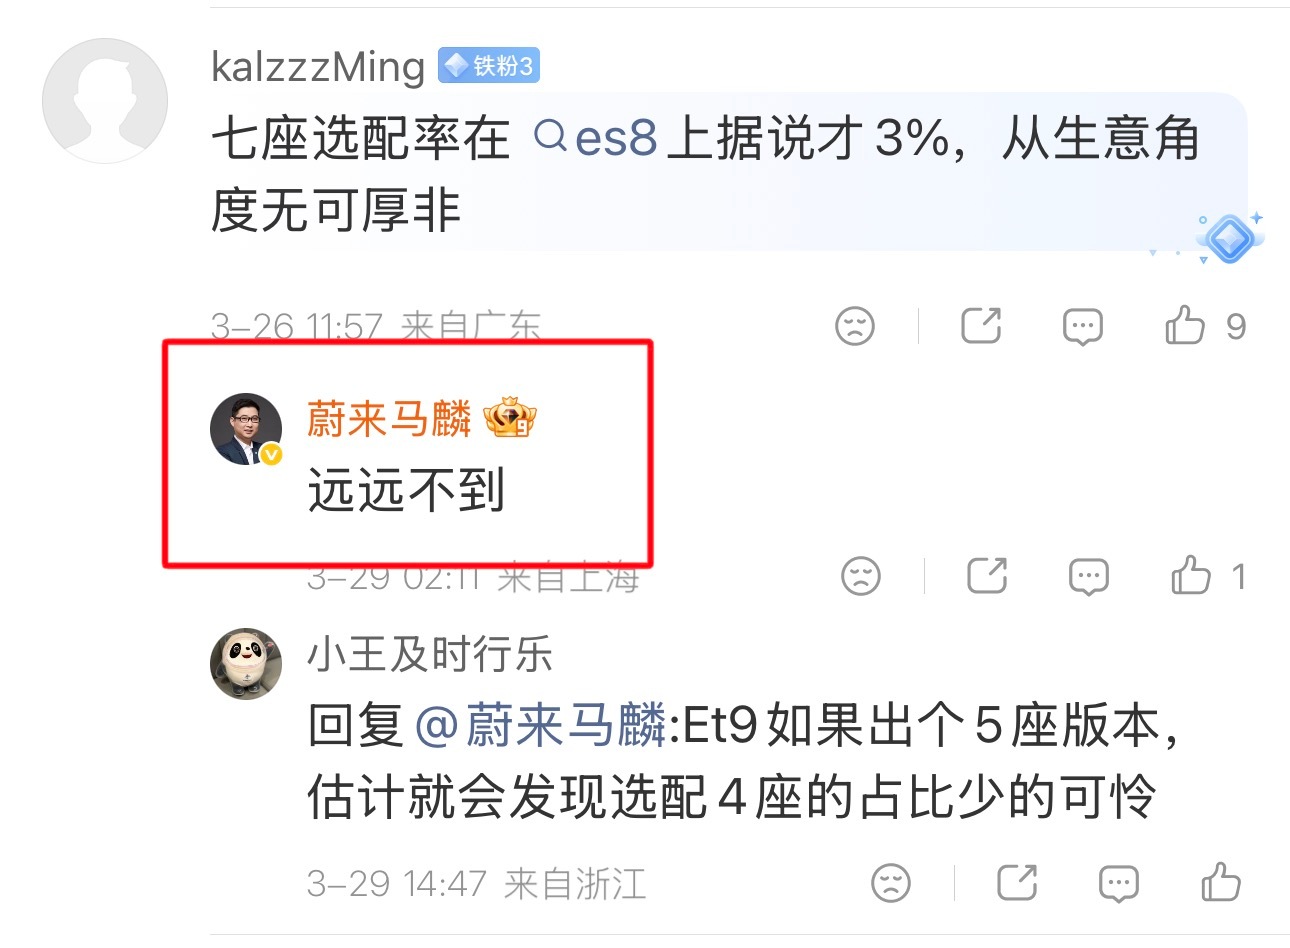The width and height of the screenshot is (1290, 948).
Task: Open reply bubble on 蔚来马麟's comment
Action: (x=1088, y=577)
